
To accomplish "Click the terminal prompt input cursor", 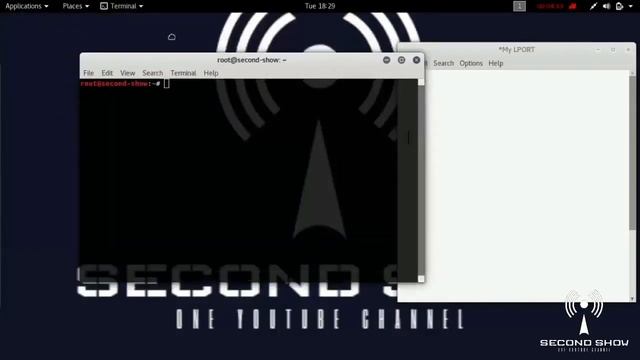I will click(167, 84).
